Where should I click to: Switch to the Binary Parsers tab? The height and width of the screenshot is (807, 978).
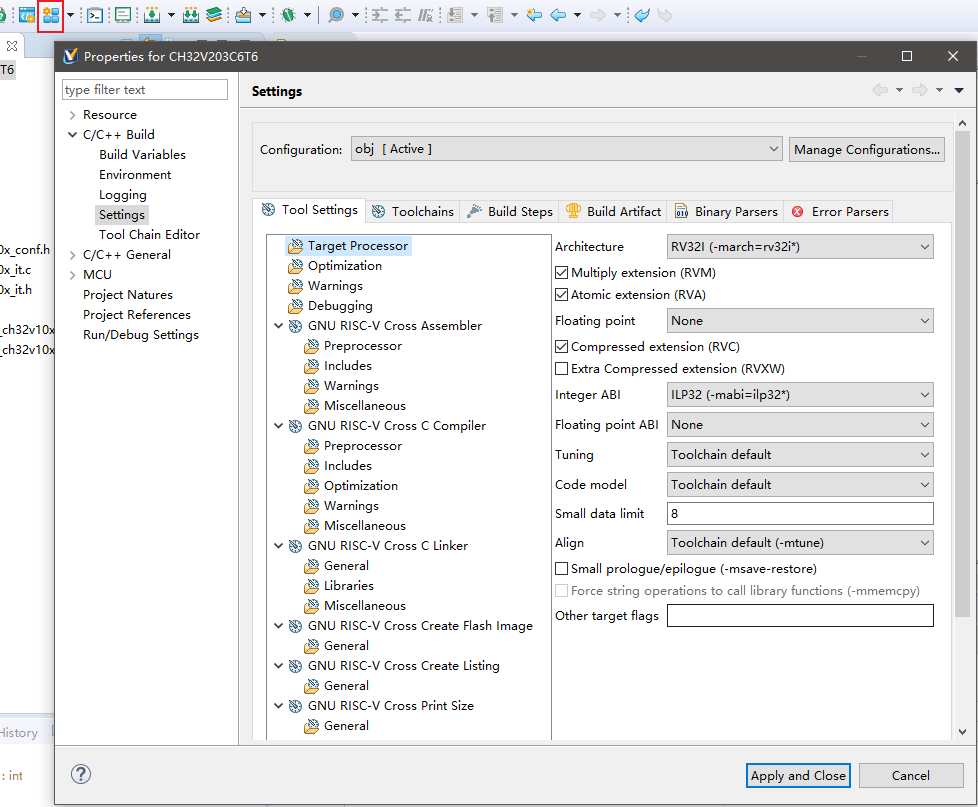coord(726,211)
